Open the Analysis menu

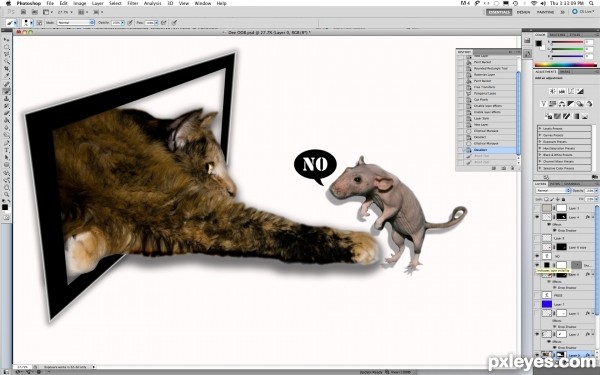pos(152,3)
